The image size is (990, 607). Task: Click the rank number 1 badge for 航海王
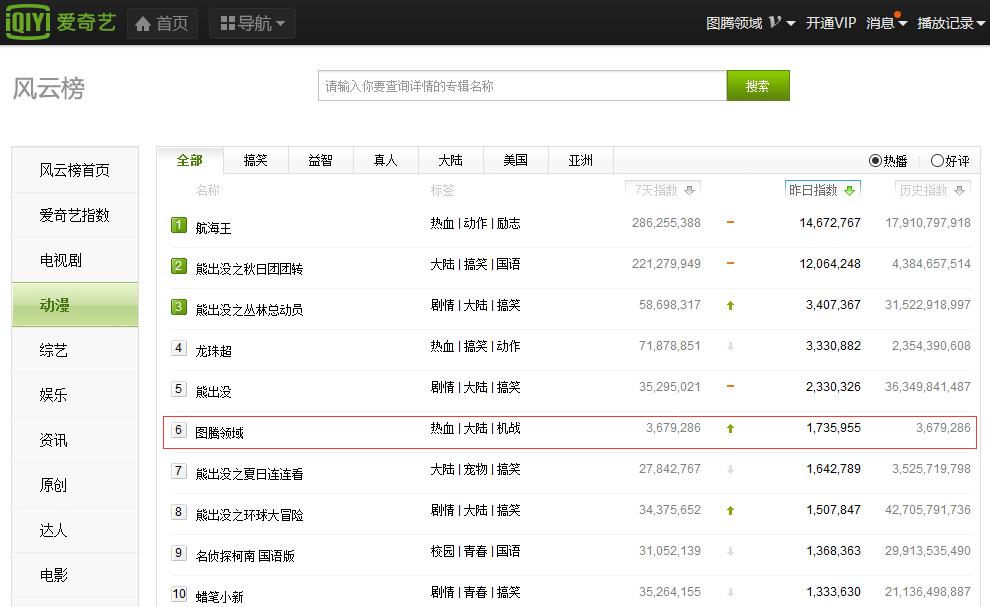tap(178, 224)
